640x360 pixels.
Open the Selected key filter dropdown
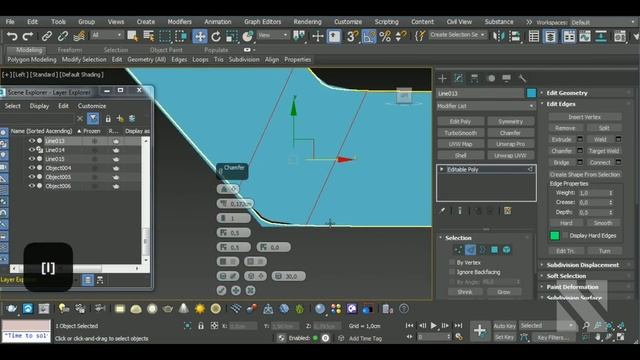click(x=546, y=326)
